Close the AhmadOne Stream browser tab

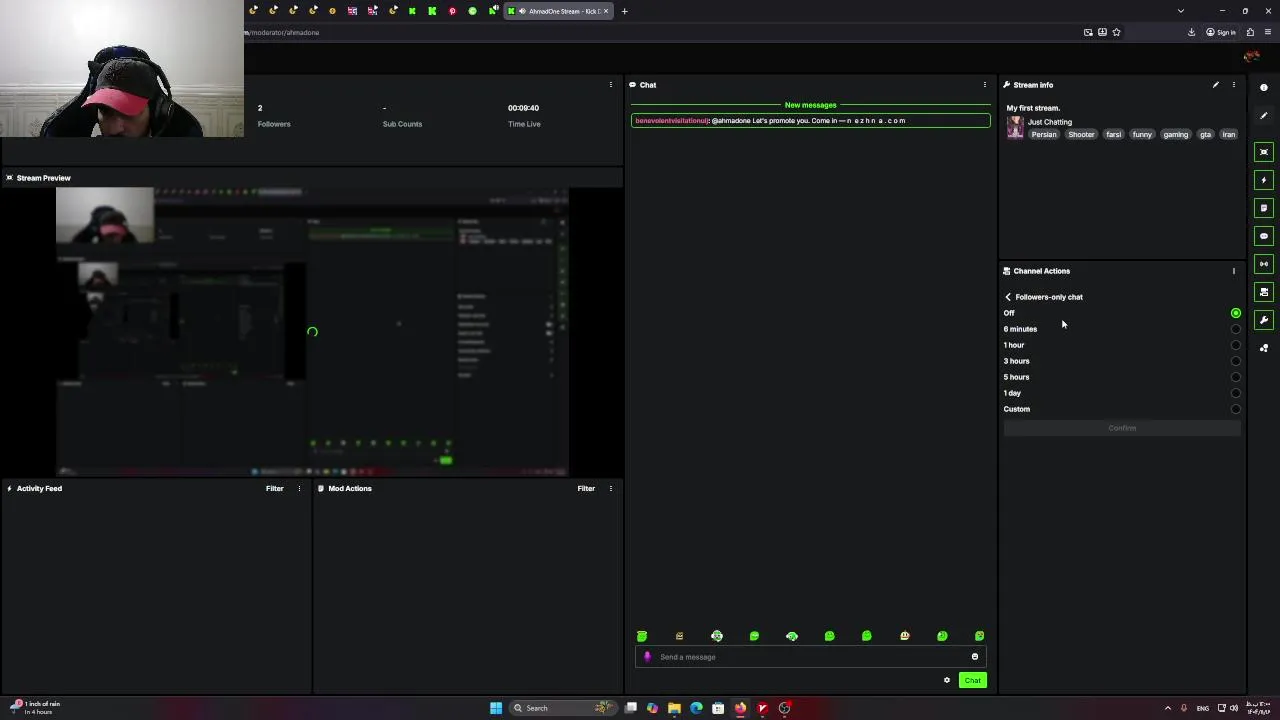[606, 11]
